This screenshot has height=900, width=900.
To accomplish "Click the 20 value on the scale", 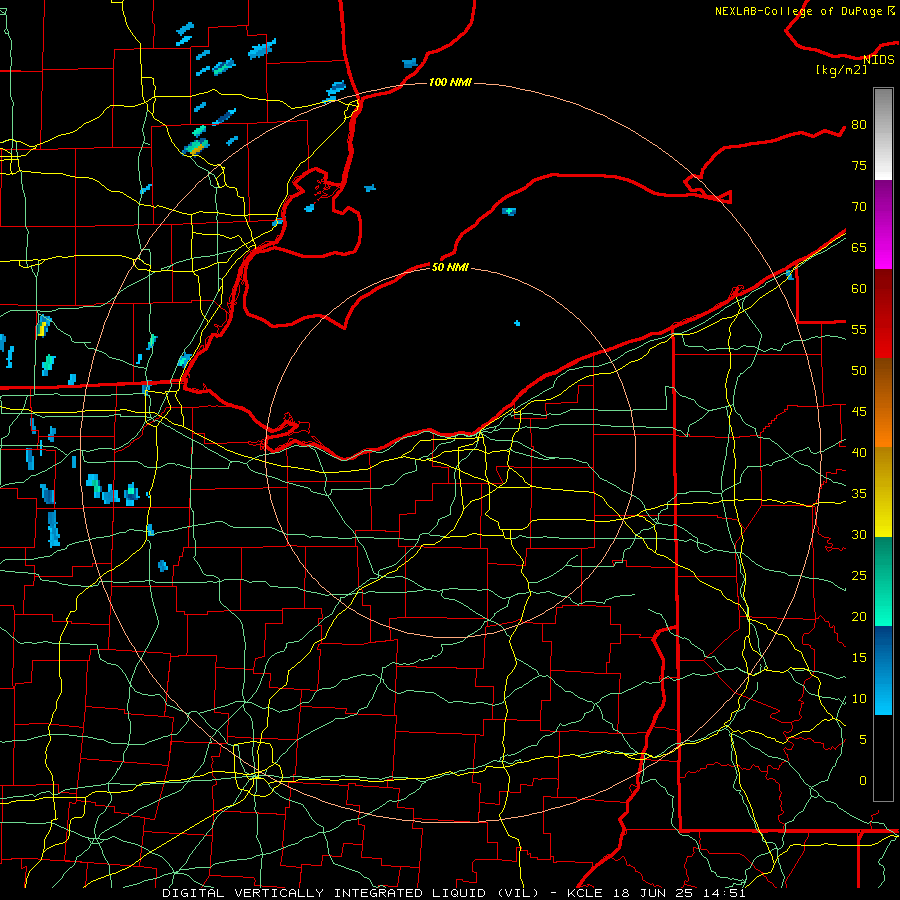I will tap(859, 617).
